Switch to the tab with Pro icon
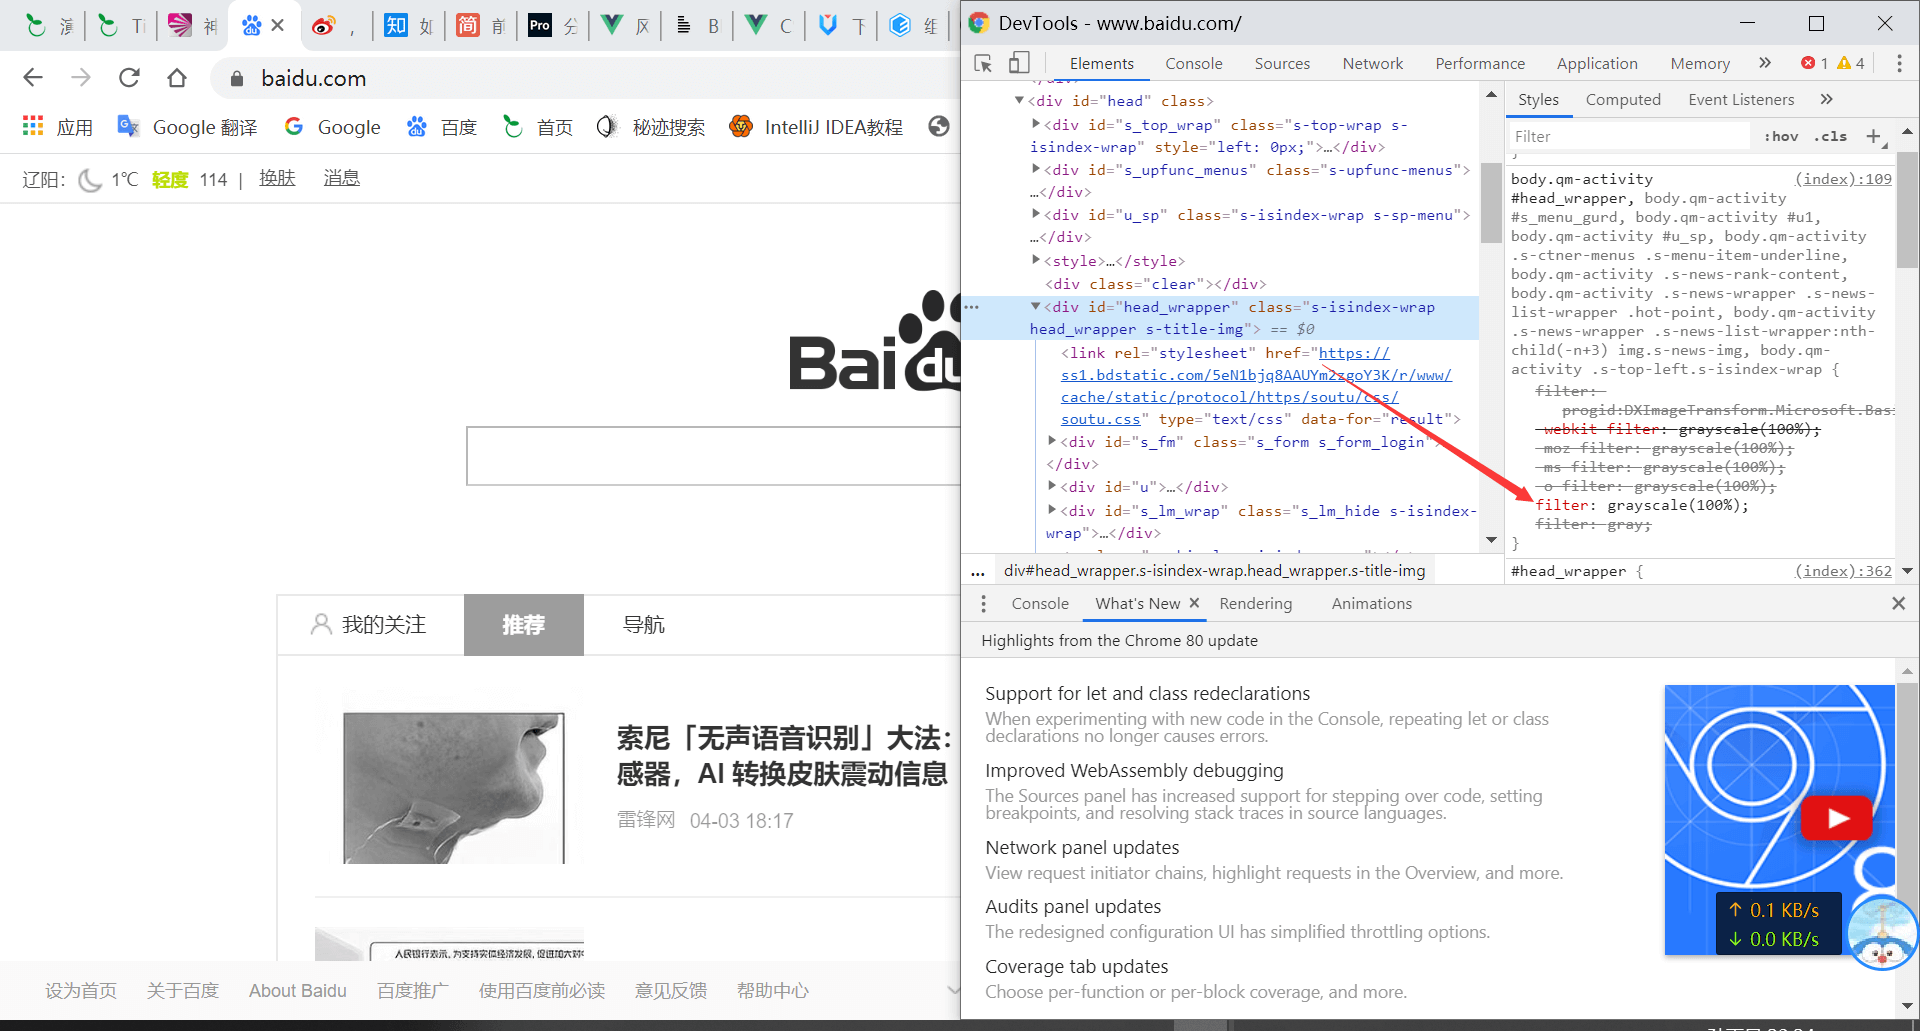Image resolution: width=1920 pixels, height=1031 pixels. (x=540, y=26)
